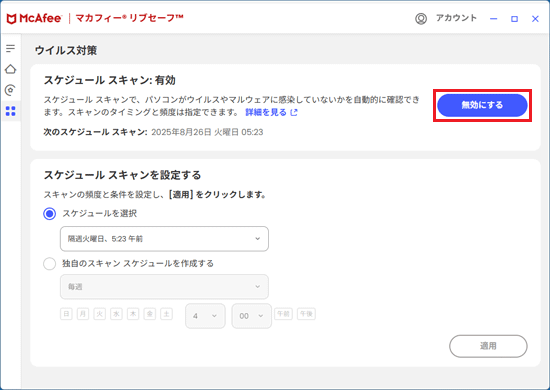Click the 無効にする button
This screenshot has height=390, width=550.
coord(482,105)
